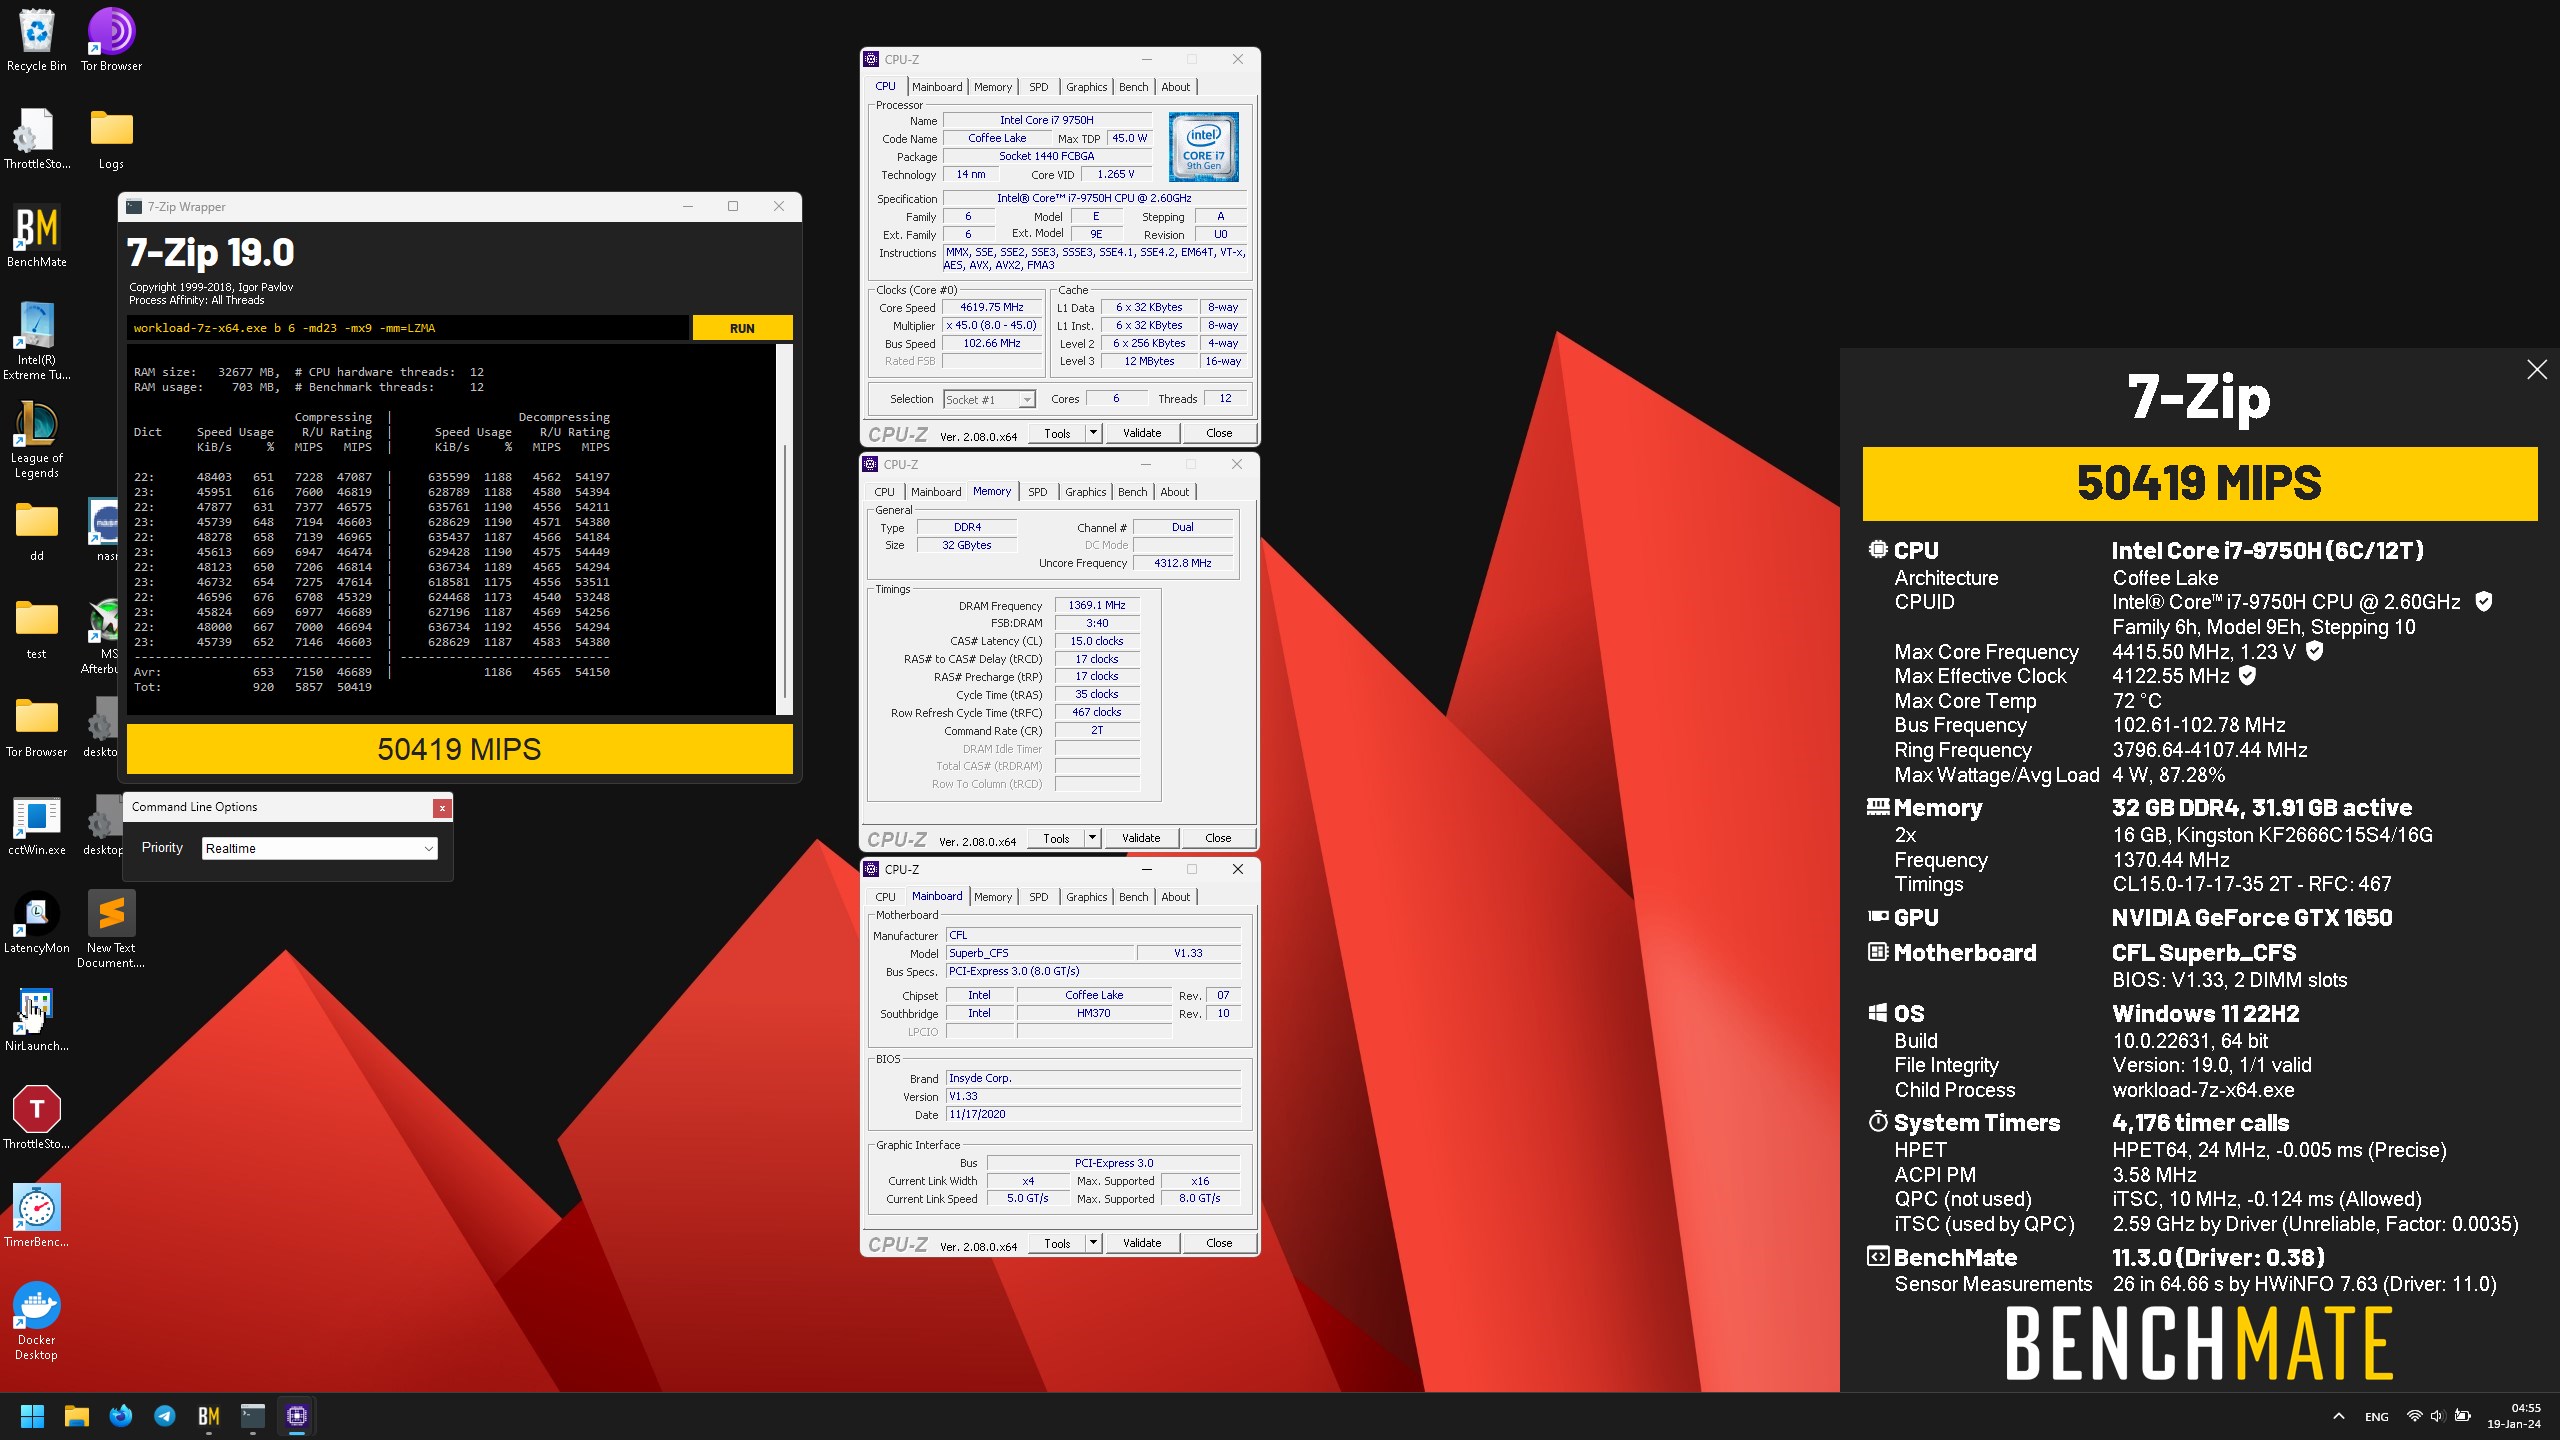Open cctWin.exe desktop icon
The image size is (2560, 1440).
(36, 824)
